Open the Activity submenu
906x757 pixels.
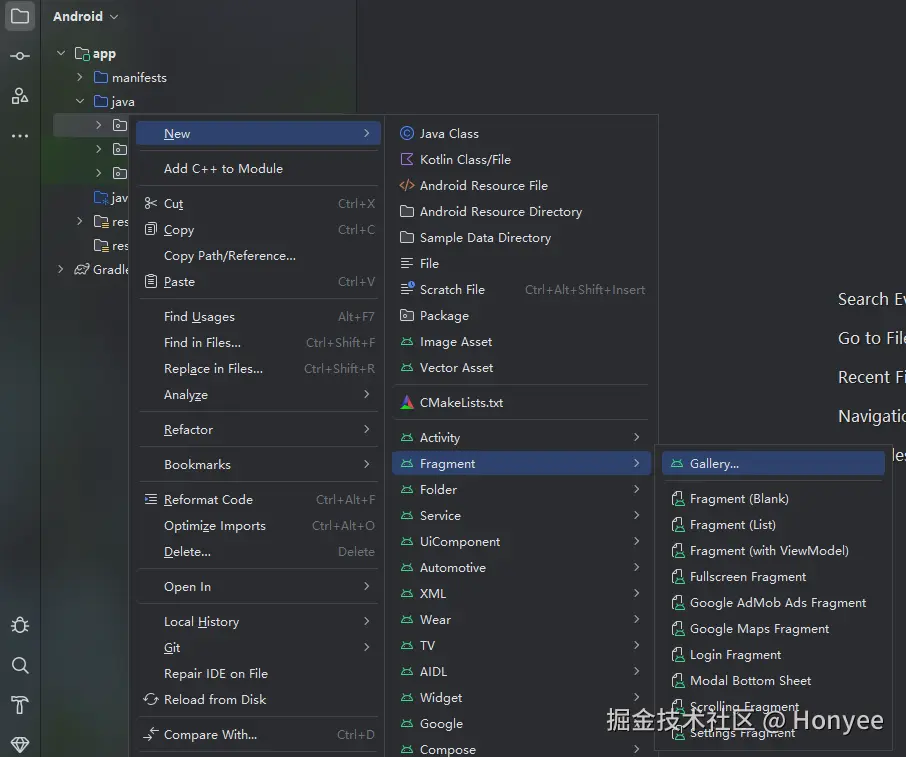(522, 437)
